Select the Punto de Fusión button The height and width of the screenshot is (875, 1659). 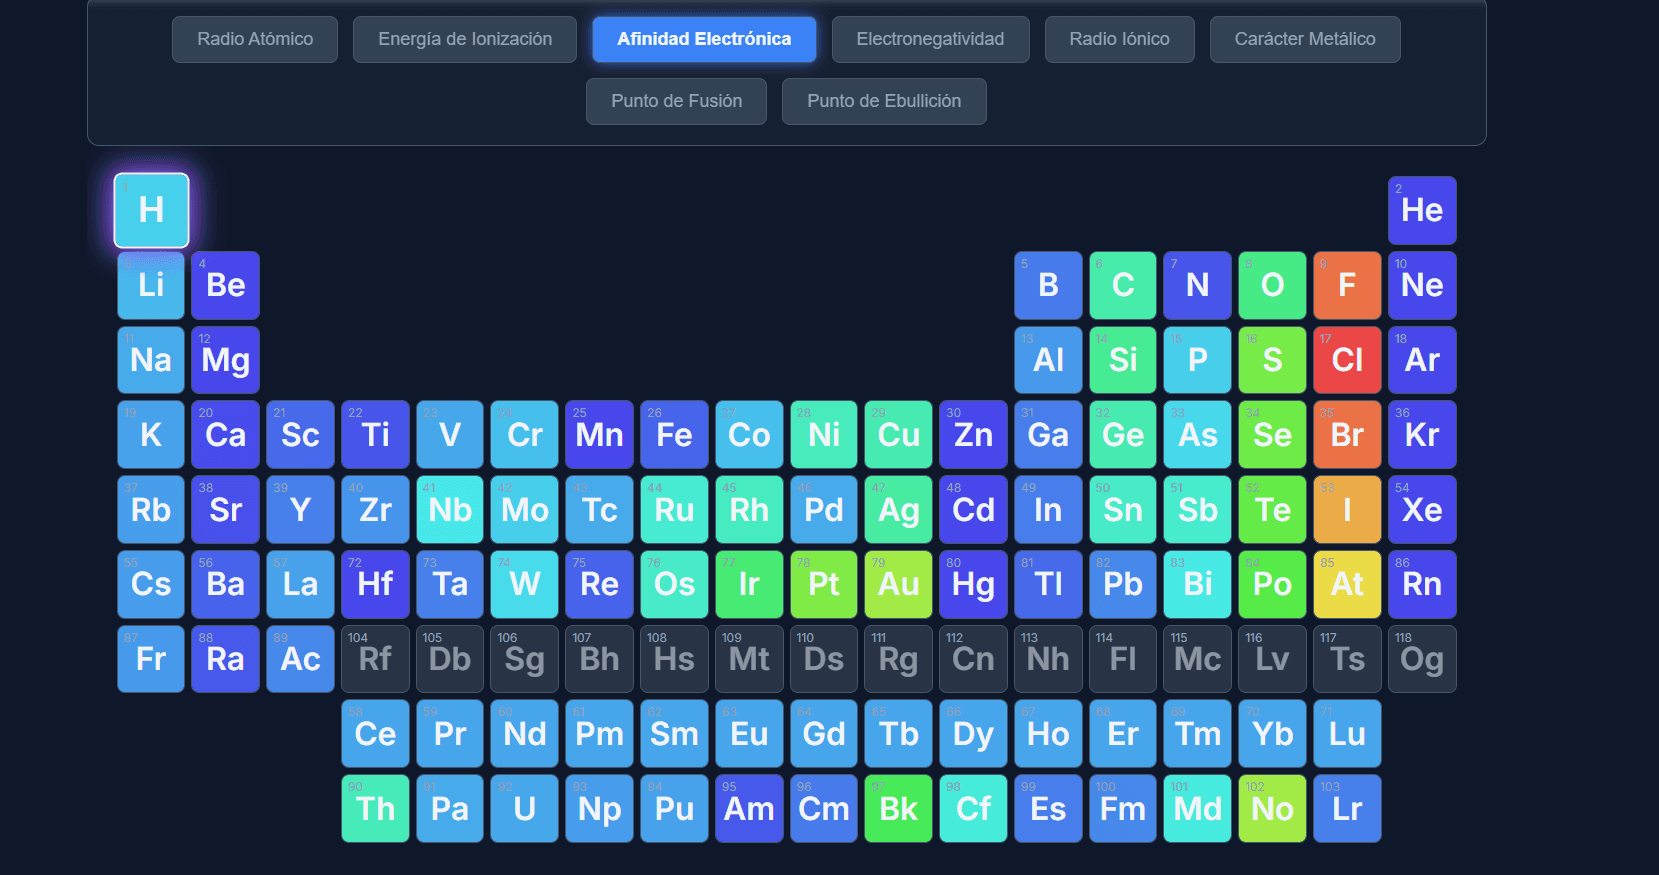[676, 101]
